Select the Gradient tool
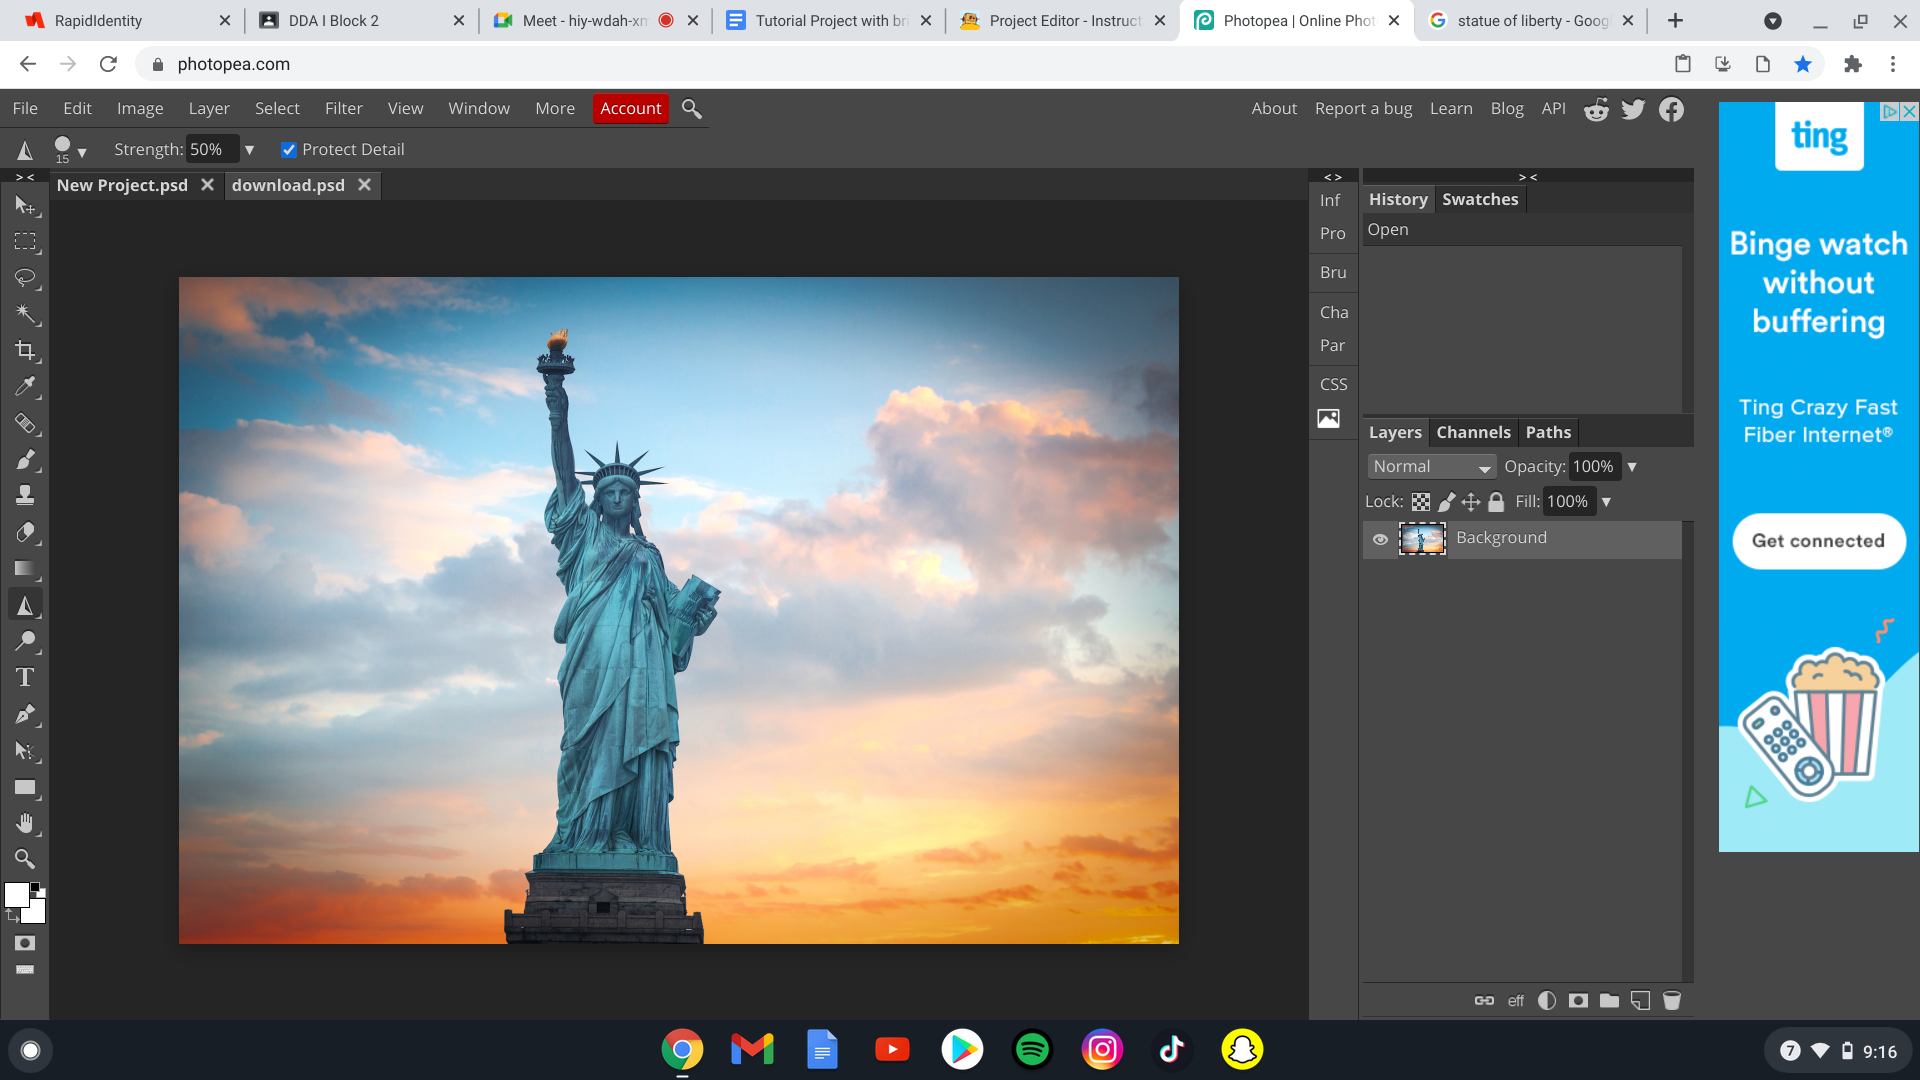Image resolution: width=1920 pixels, height=1080 pixels. click(25, 569)
